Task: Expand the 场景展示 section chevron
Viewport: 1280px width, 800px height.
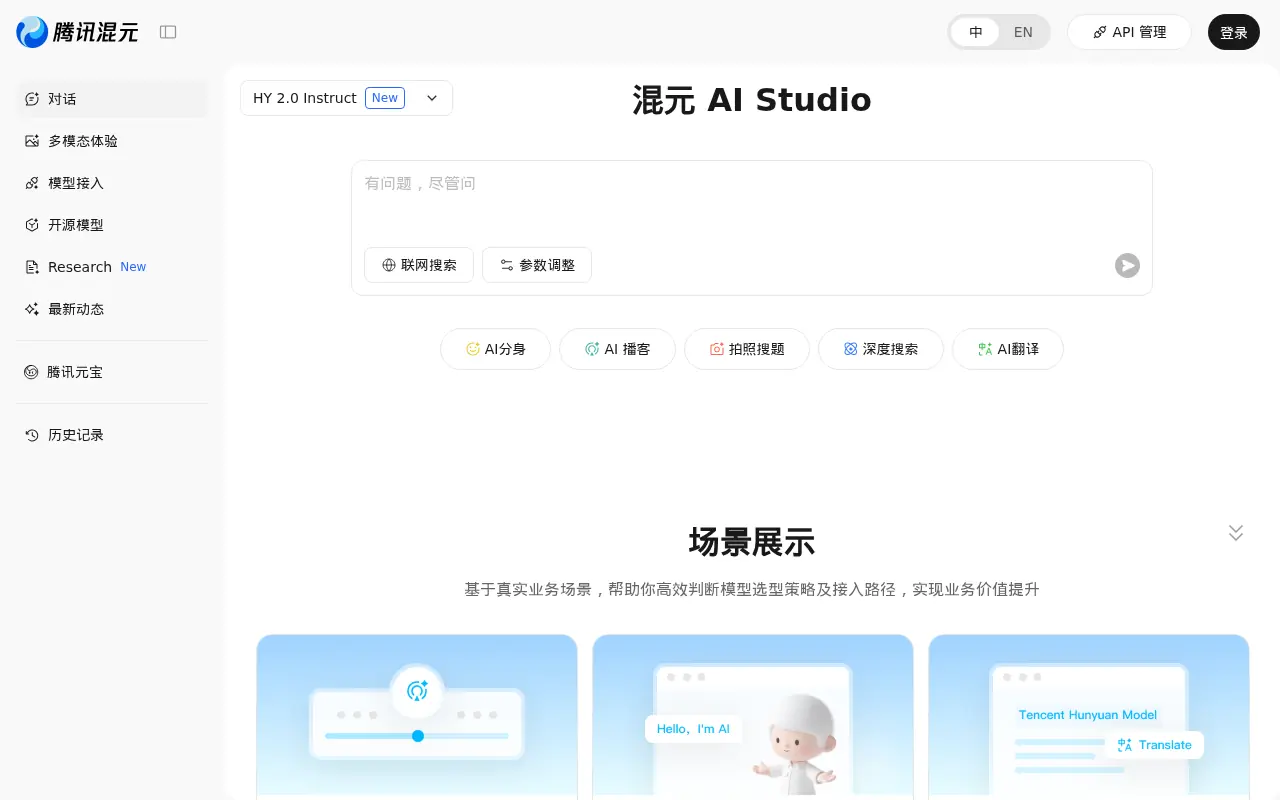Action: (x=1236, y=533)
